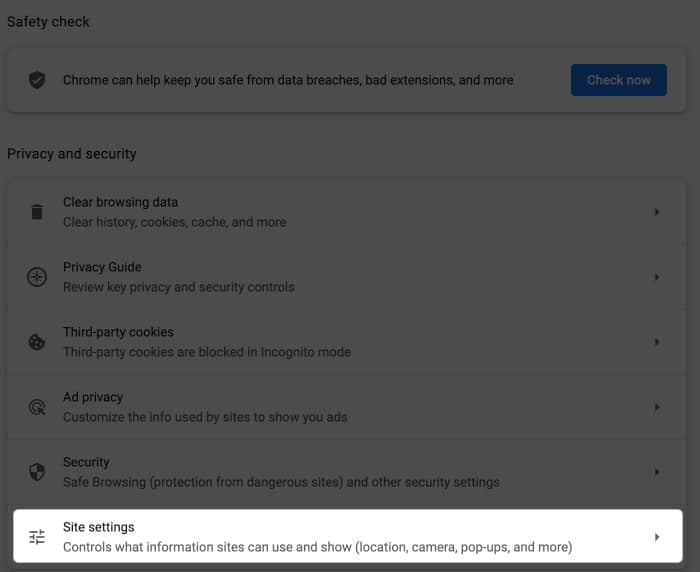Open Clear browsing data title
The image size is (700, 572).
(121, 202)
